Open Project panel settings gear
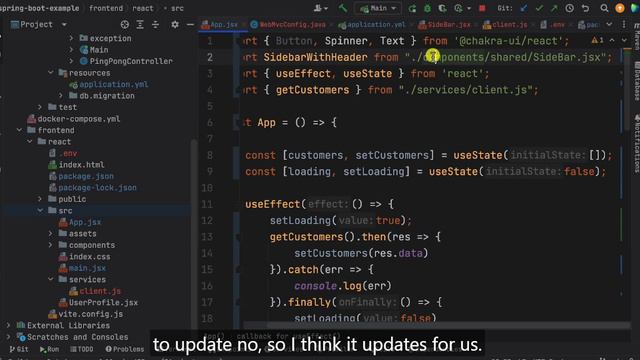640x360 pixels. [175, 25]
